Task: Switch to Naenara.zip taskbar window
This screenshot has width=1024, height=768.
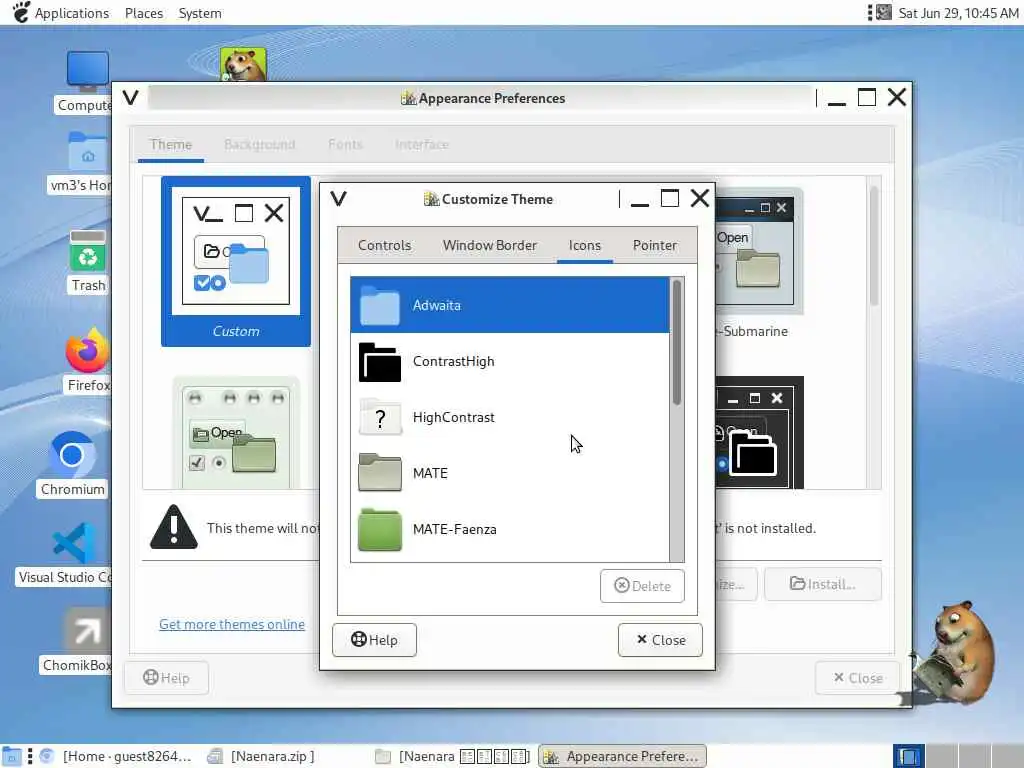Action: [261, 756]
